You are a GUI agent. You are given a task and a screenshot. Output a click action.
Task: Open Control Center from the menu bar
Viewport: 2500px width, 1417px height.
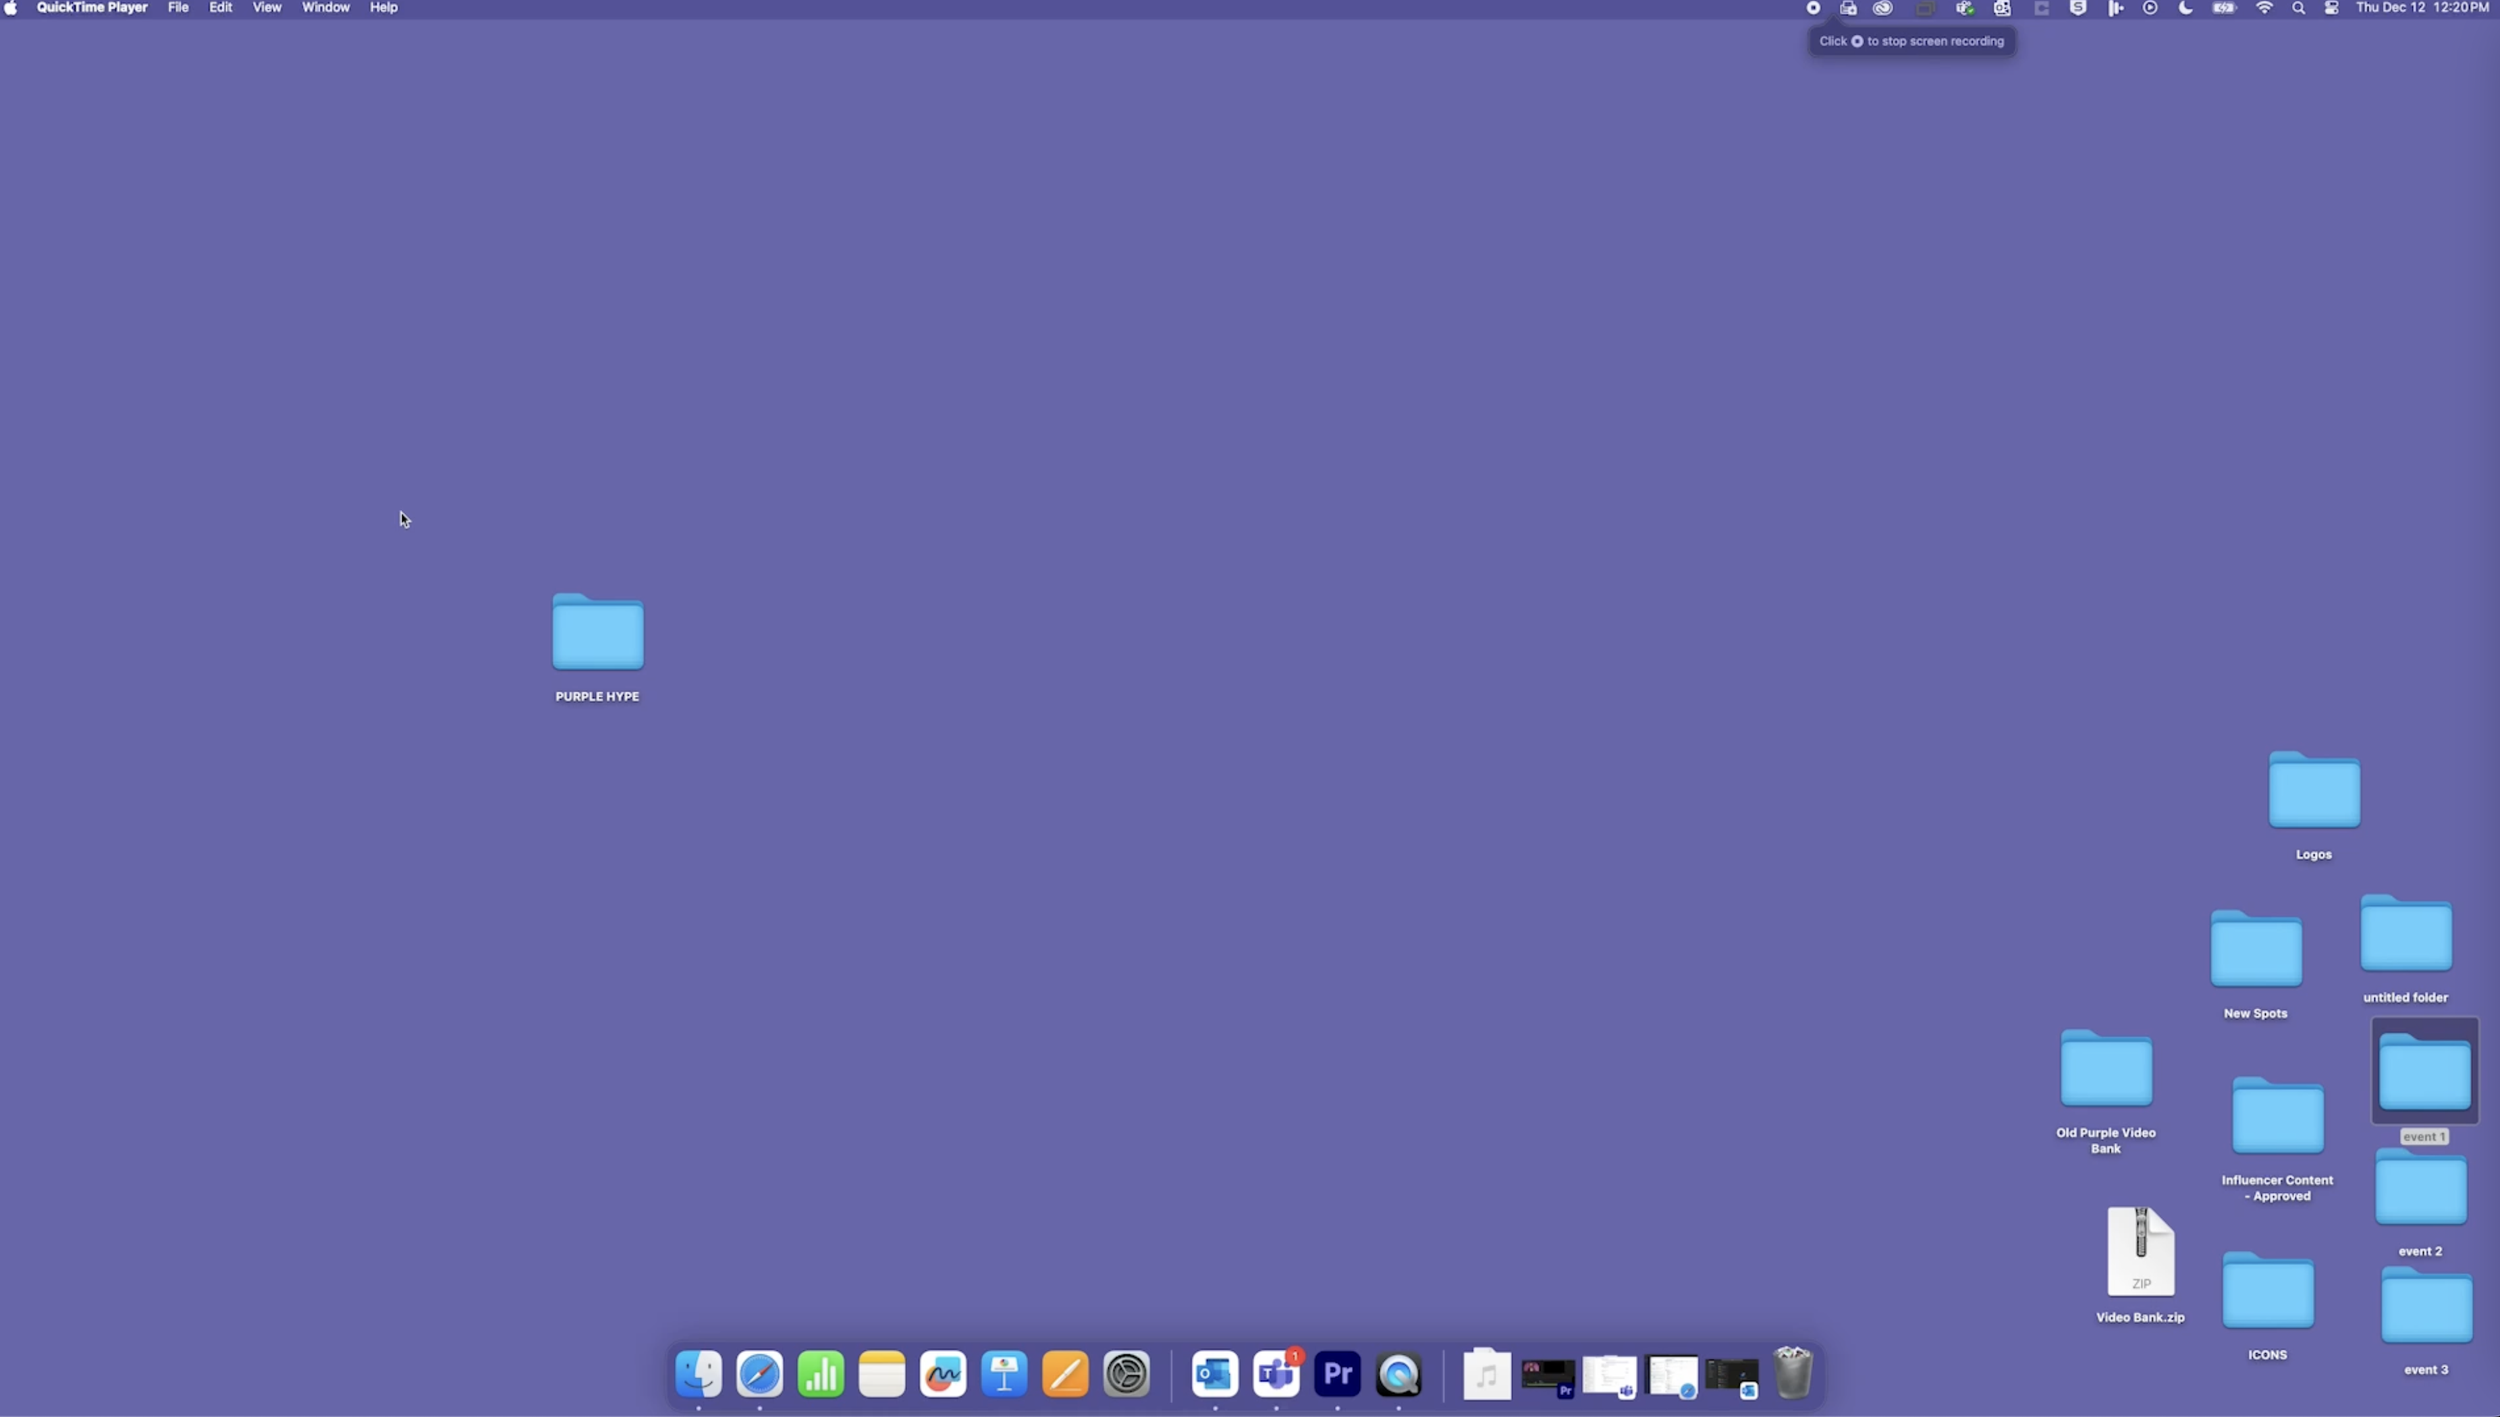[2332, 8]
